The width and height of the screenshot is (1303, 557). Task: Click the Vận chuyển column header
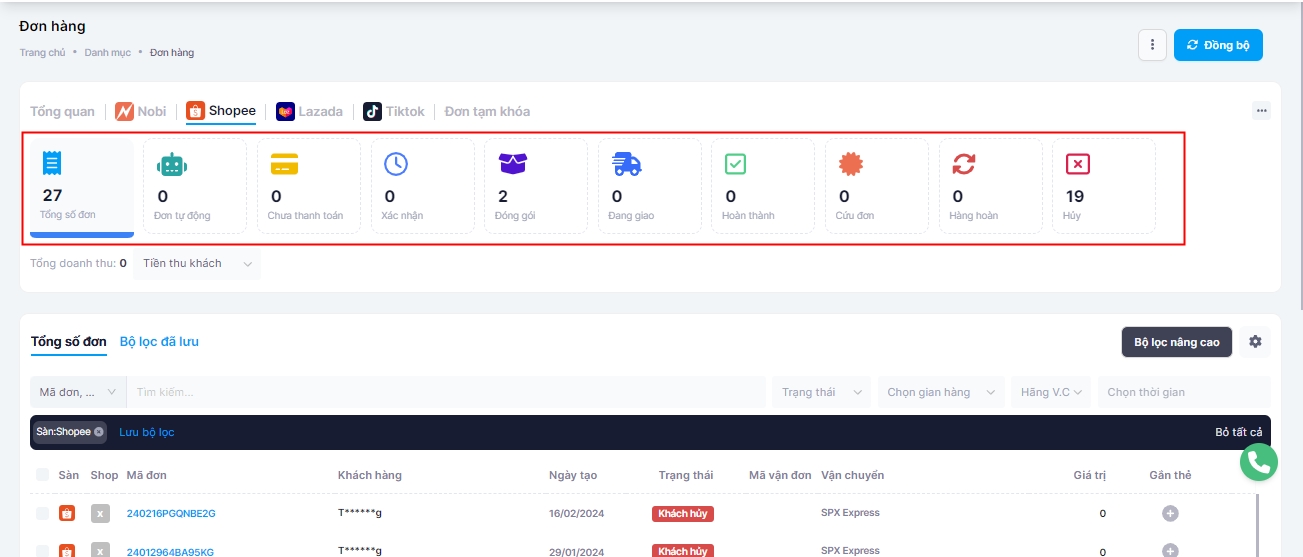[853, 475]
